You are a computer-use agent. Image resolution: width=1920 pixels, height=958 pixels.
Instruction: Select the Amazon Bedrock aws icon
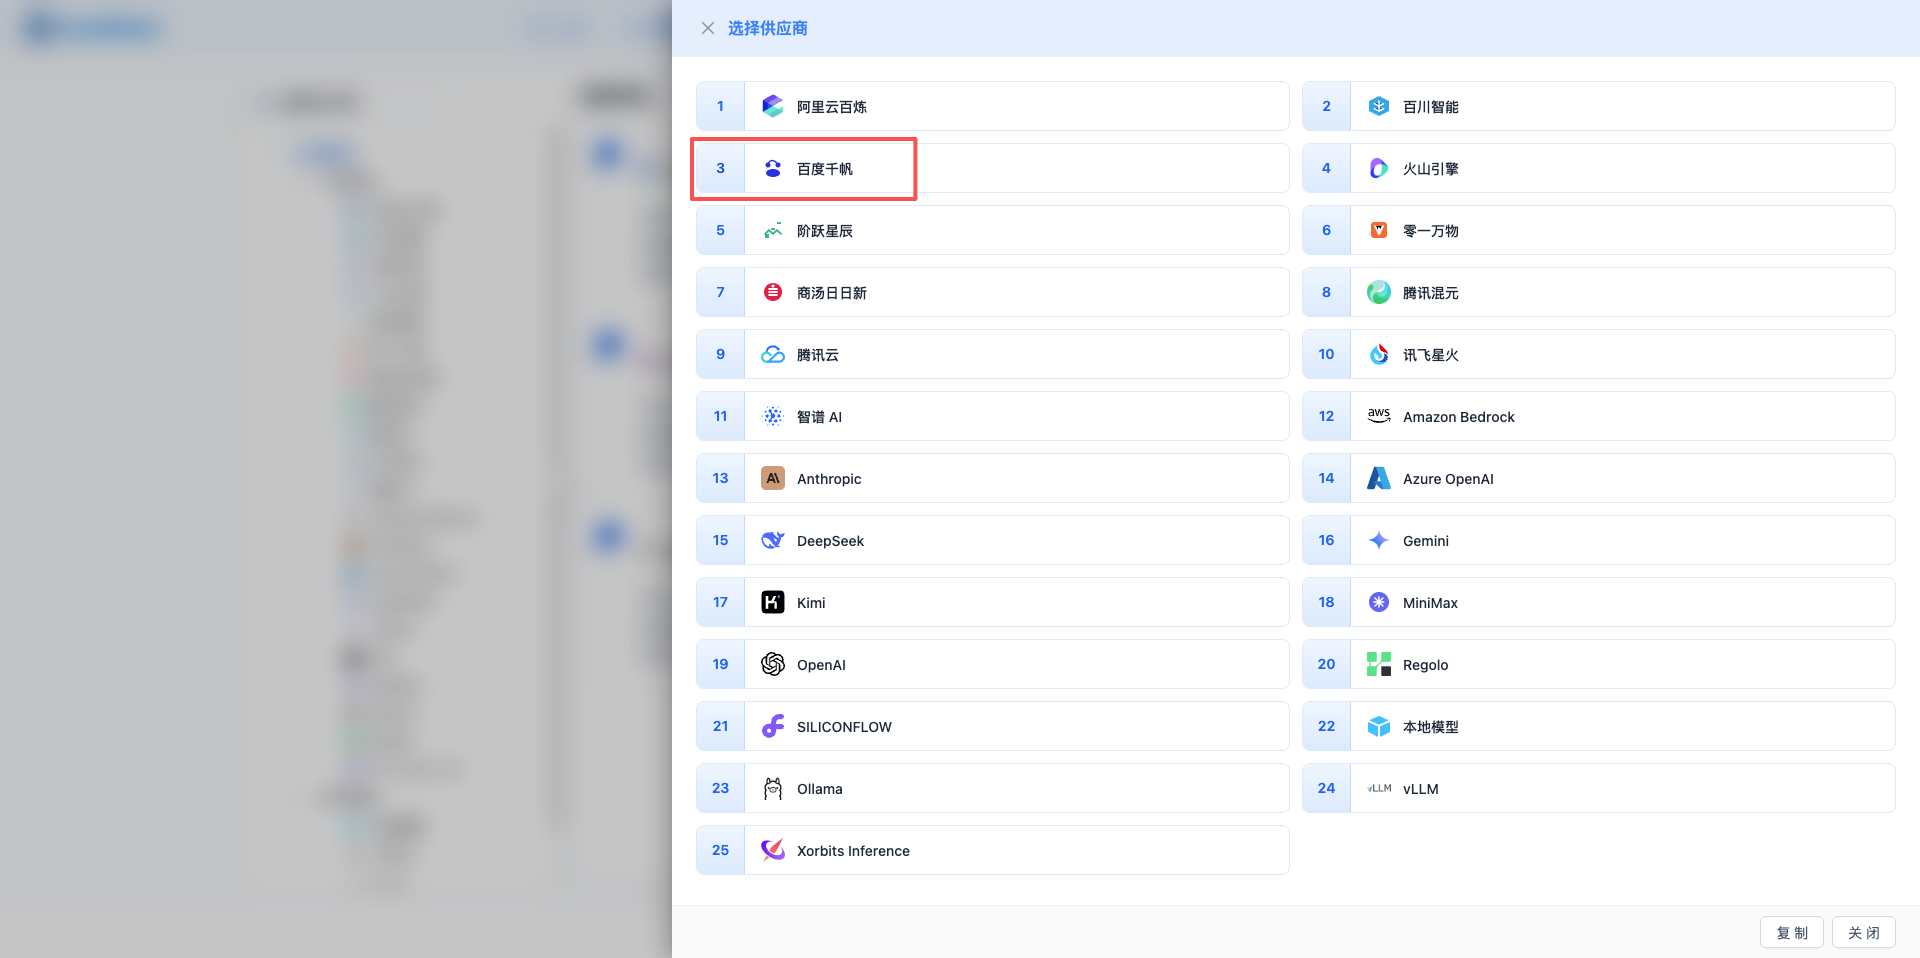[1378, 416]
